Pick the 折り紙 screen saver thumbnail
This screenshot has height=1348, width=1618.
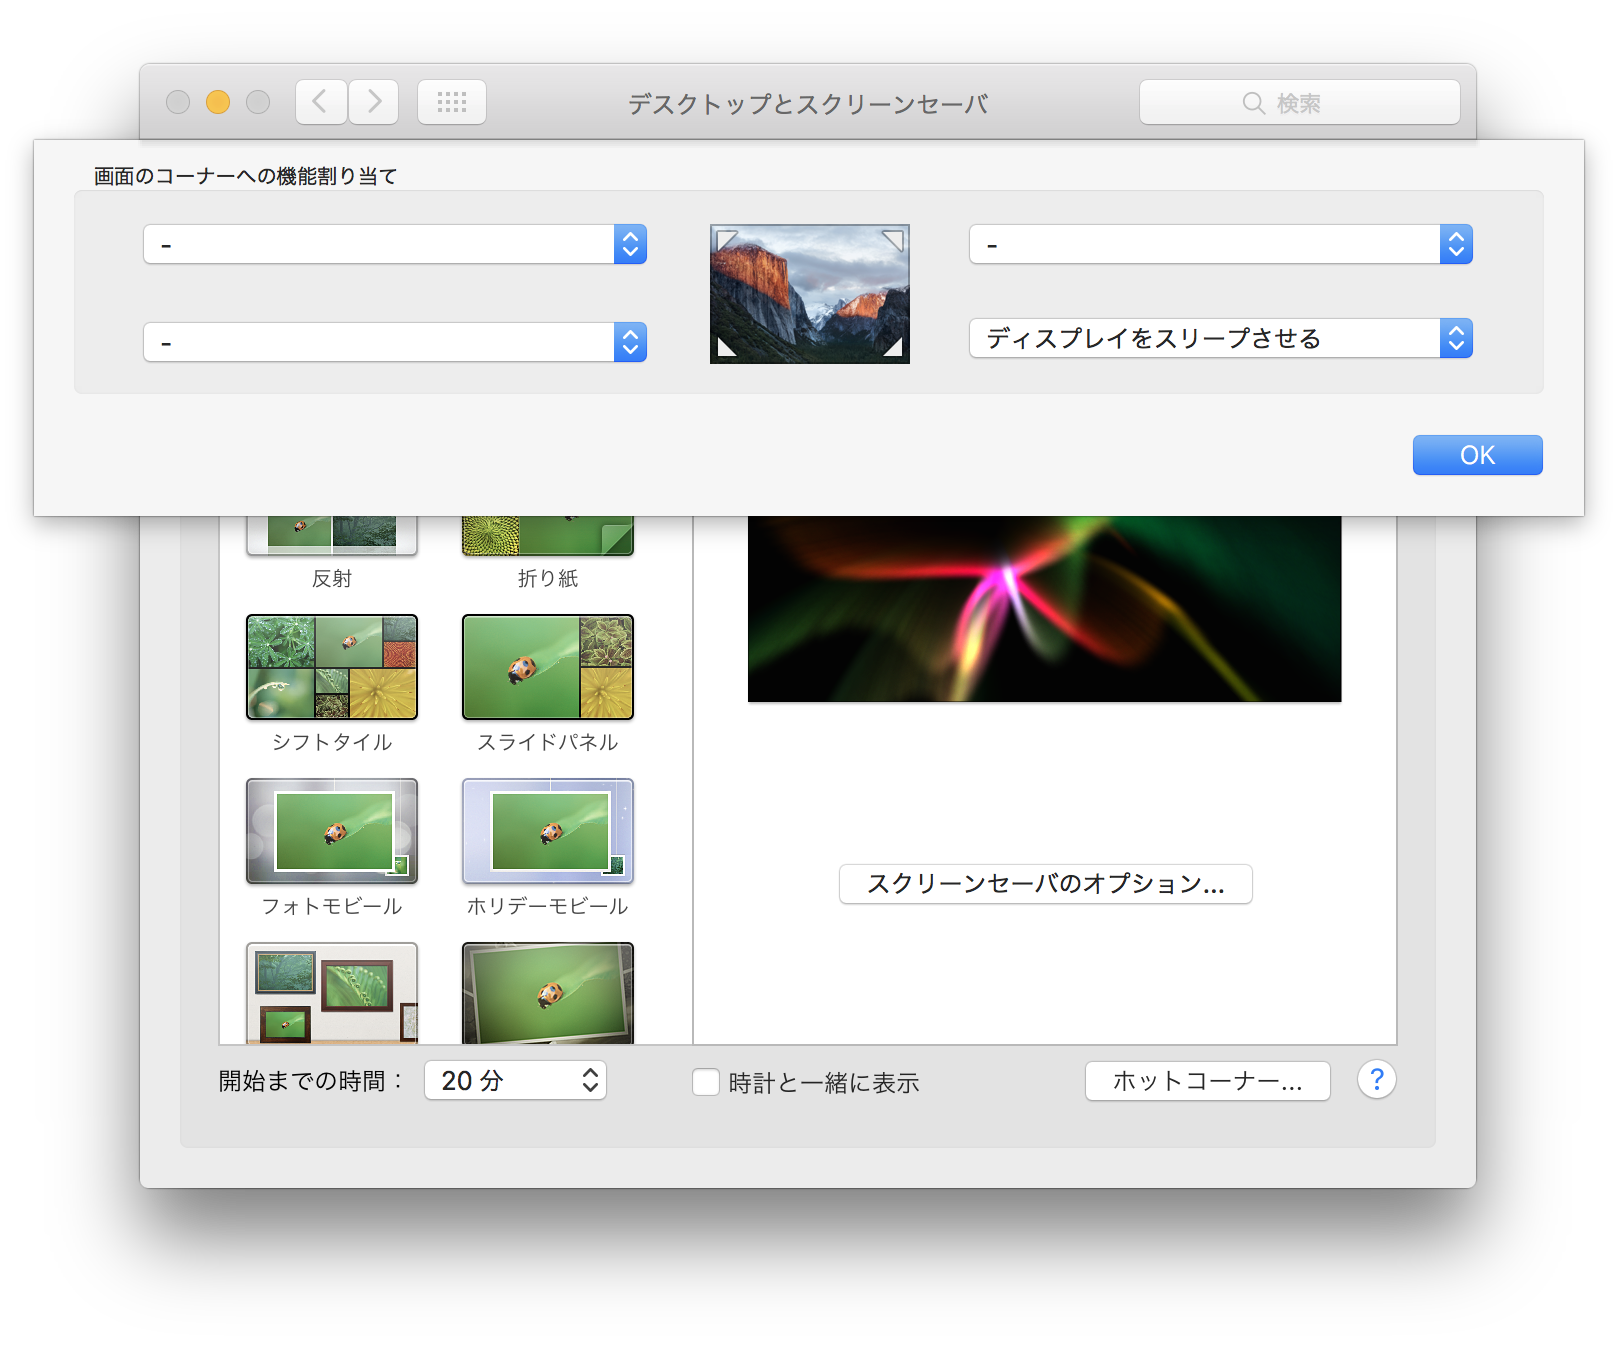pyautogui.click(x=548, y=535)
